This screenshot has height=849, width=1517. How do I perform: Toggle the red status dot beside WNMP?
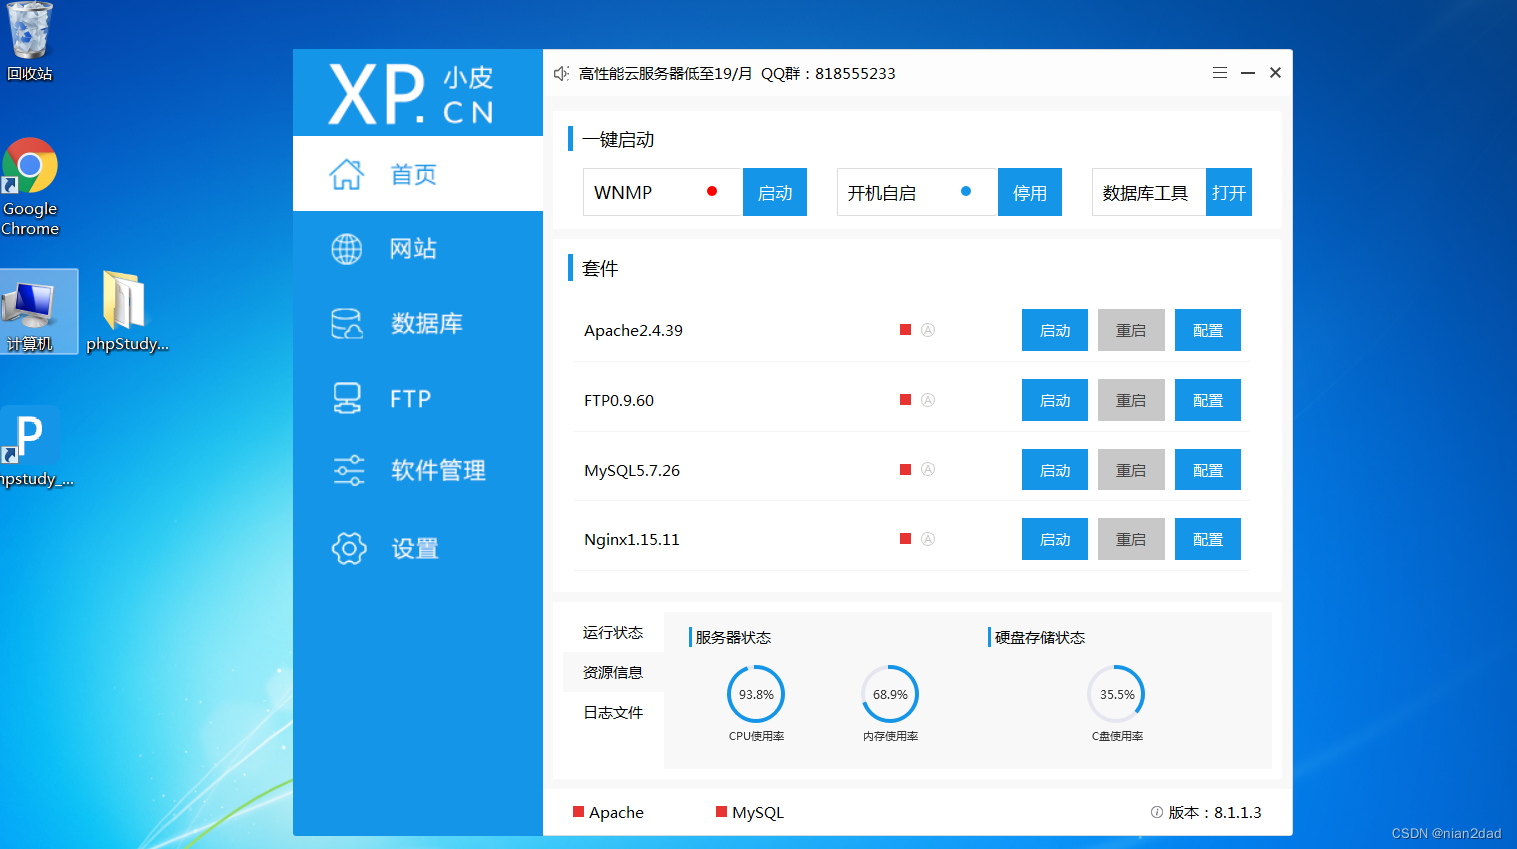click(712, 189)
